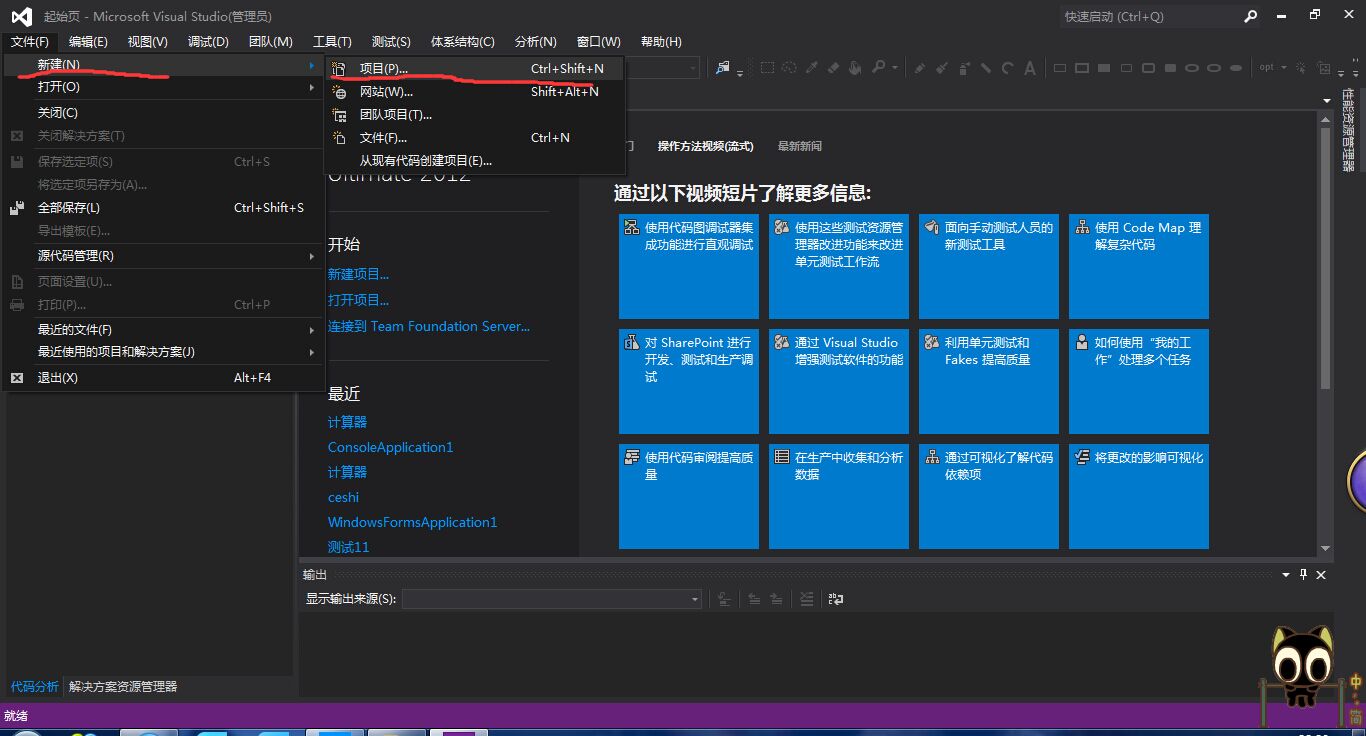Open 面向手动测试人员的新测试工具 video tile
Image resolution: width=1366 pixels, height=736 pixels.
pyautogui.click(x=989, y=266)
